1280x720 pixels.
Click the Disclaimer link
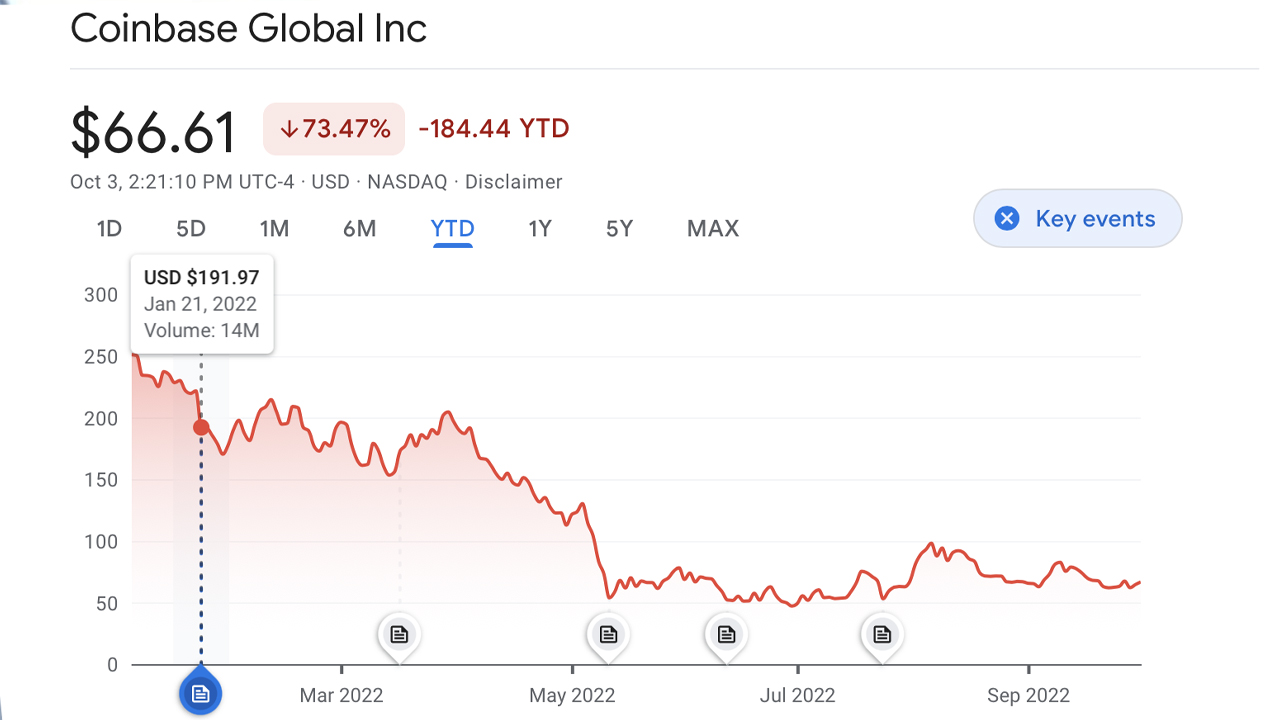click(x=513, y=182)
